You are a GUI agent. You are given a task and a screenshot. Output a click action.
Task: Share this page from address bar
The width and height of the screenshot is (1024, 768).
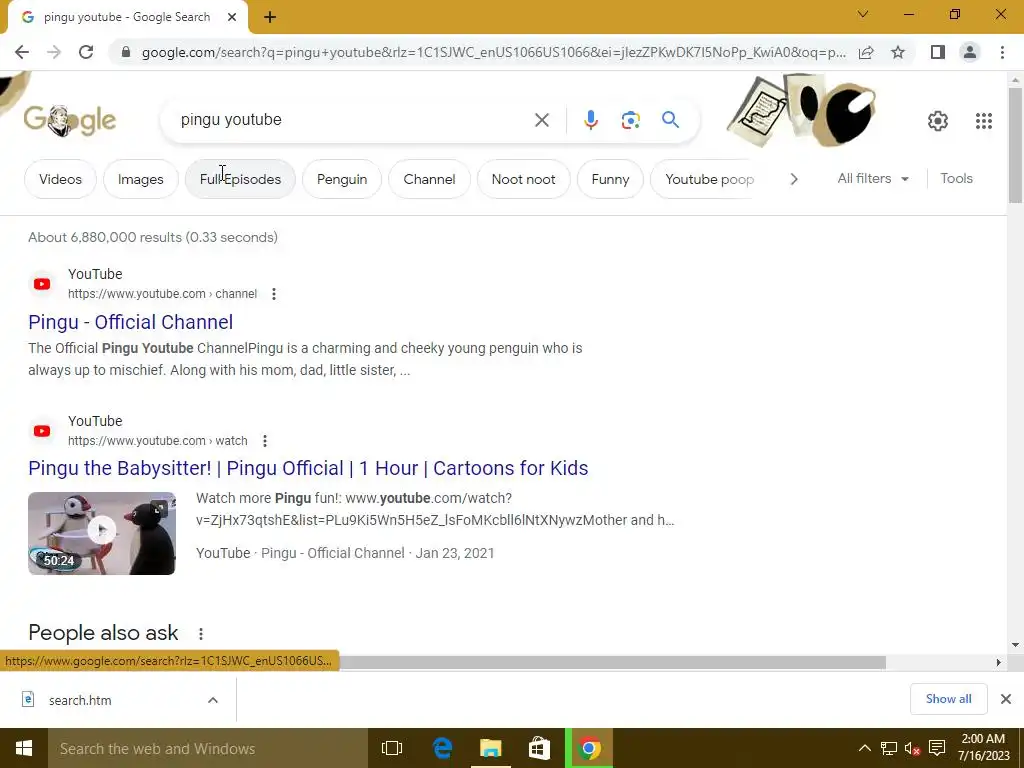(866, 52)
